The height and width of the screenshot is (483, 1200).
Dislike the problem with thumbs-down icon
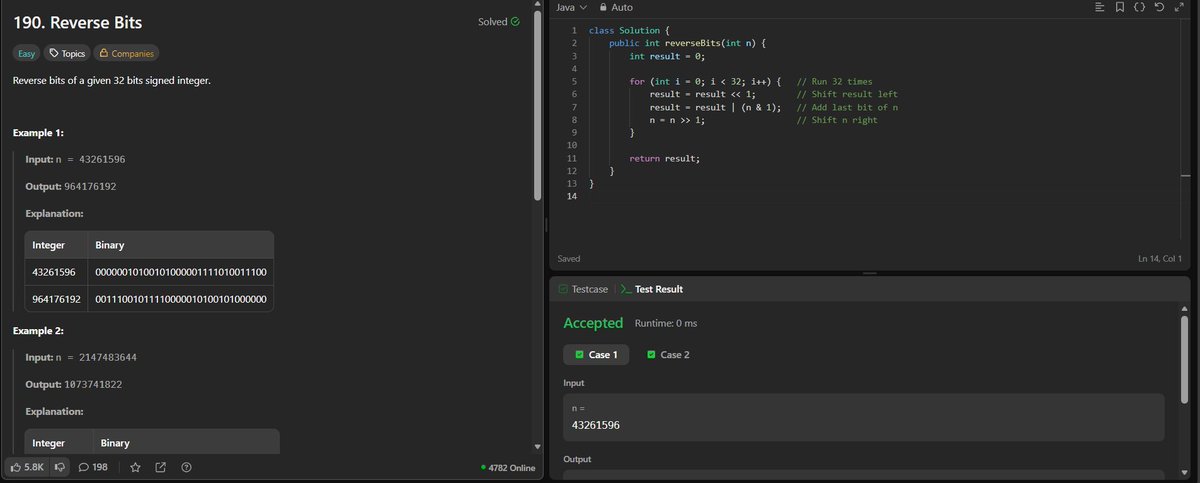coord(59,467)
